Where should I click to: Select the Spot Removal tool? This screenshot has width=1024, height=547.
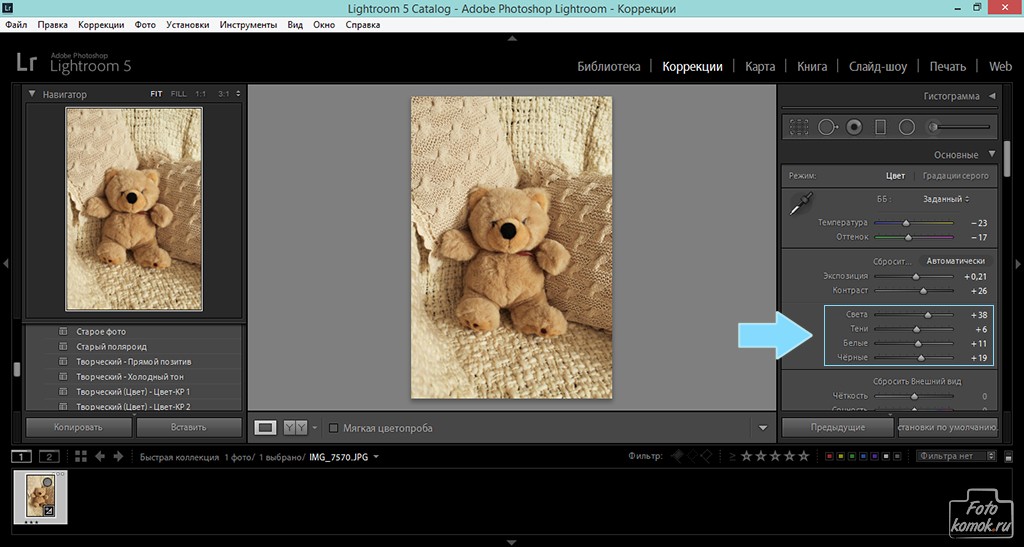(827, 127)
